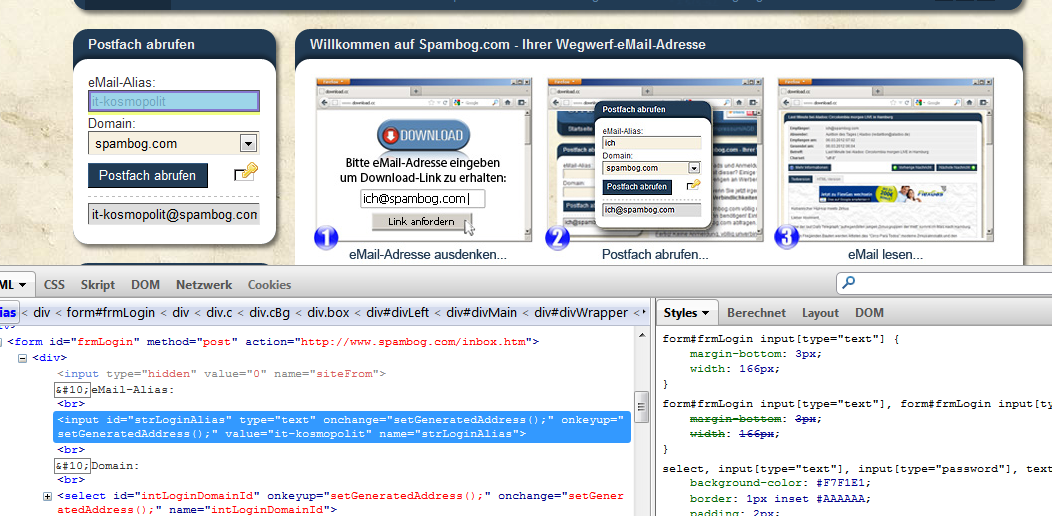Open the spambog.com Domain dropdown
The image size is (1052, 516).
248,144
